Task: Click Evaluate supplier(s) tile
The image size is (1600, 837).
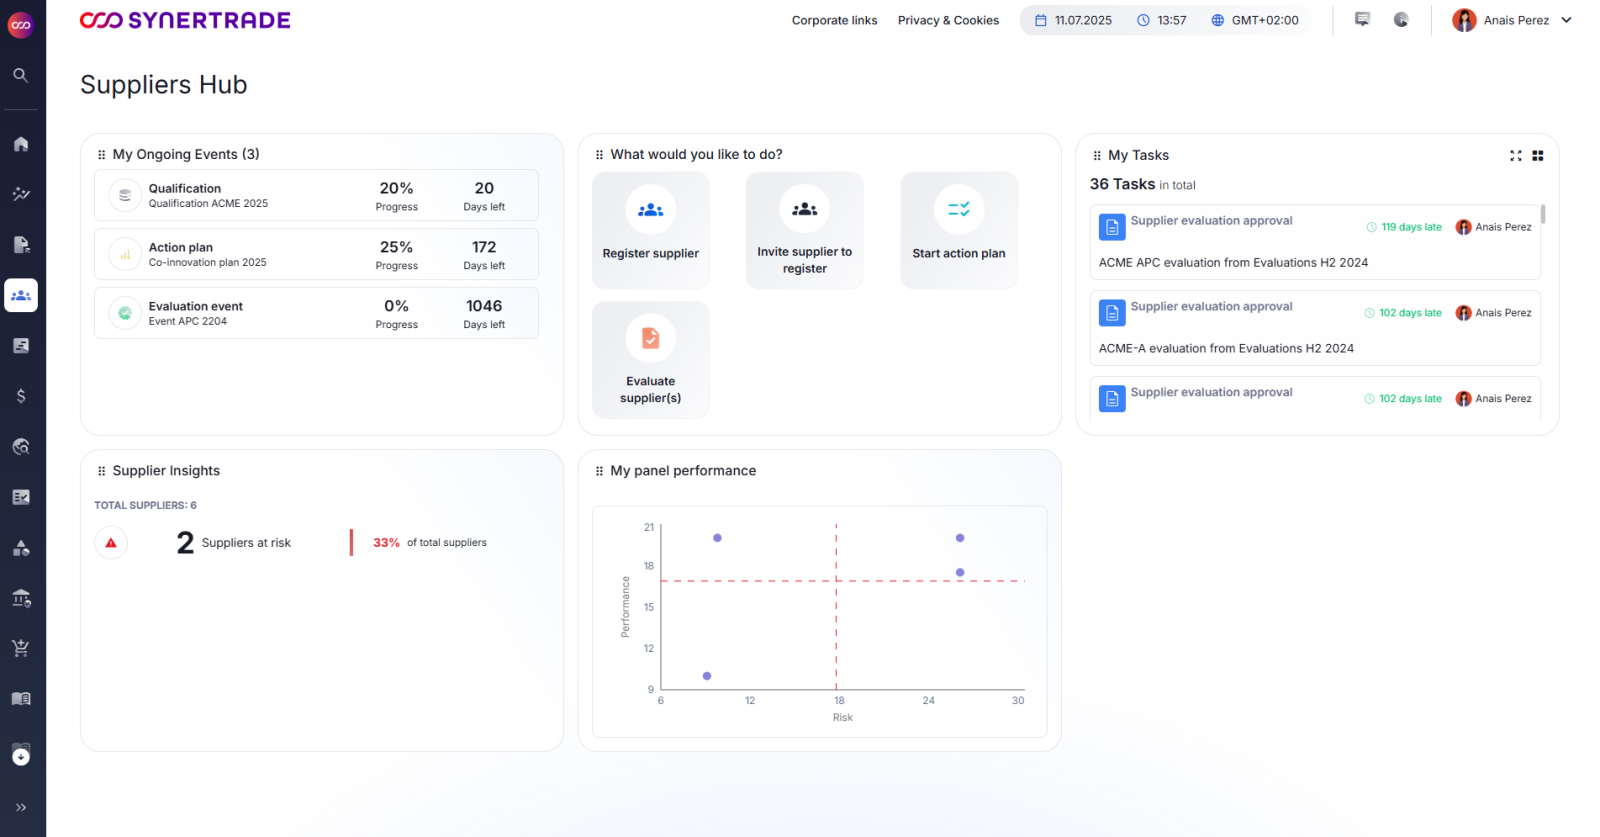Action: (x=651, y=360)
